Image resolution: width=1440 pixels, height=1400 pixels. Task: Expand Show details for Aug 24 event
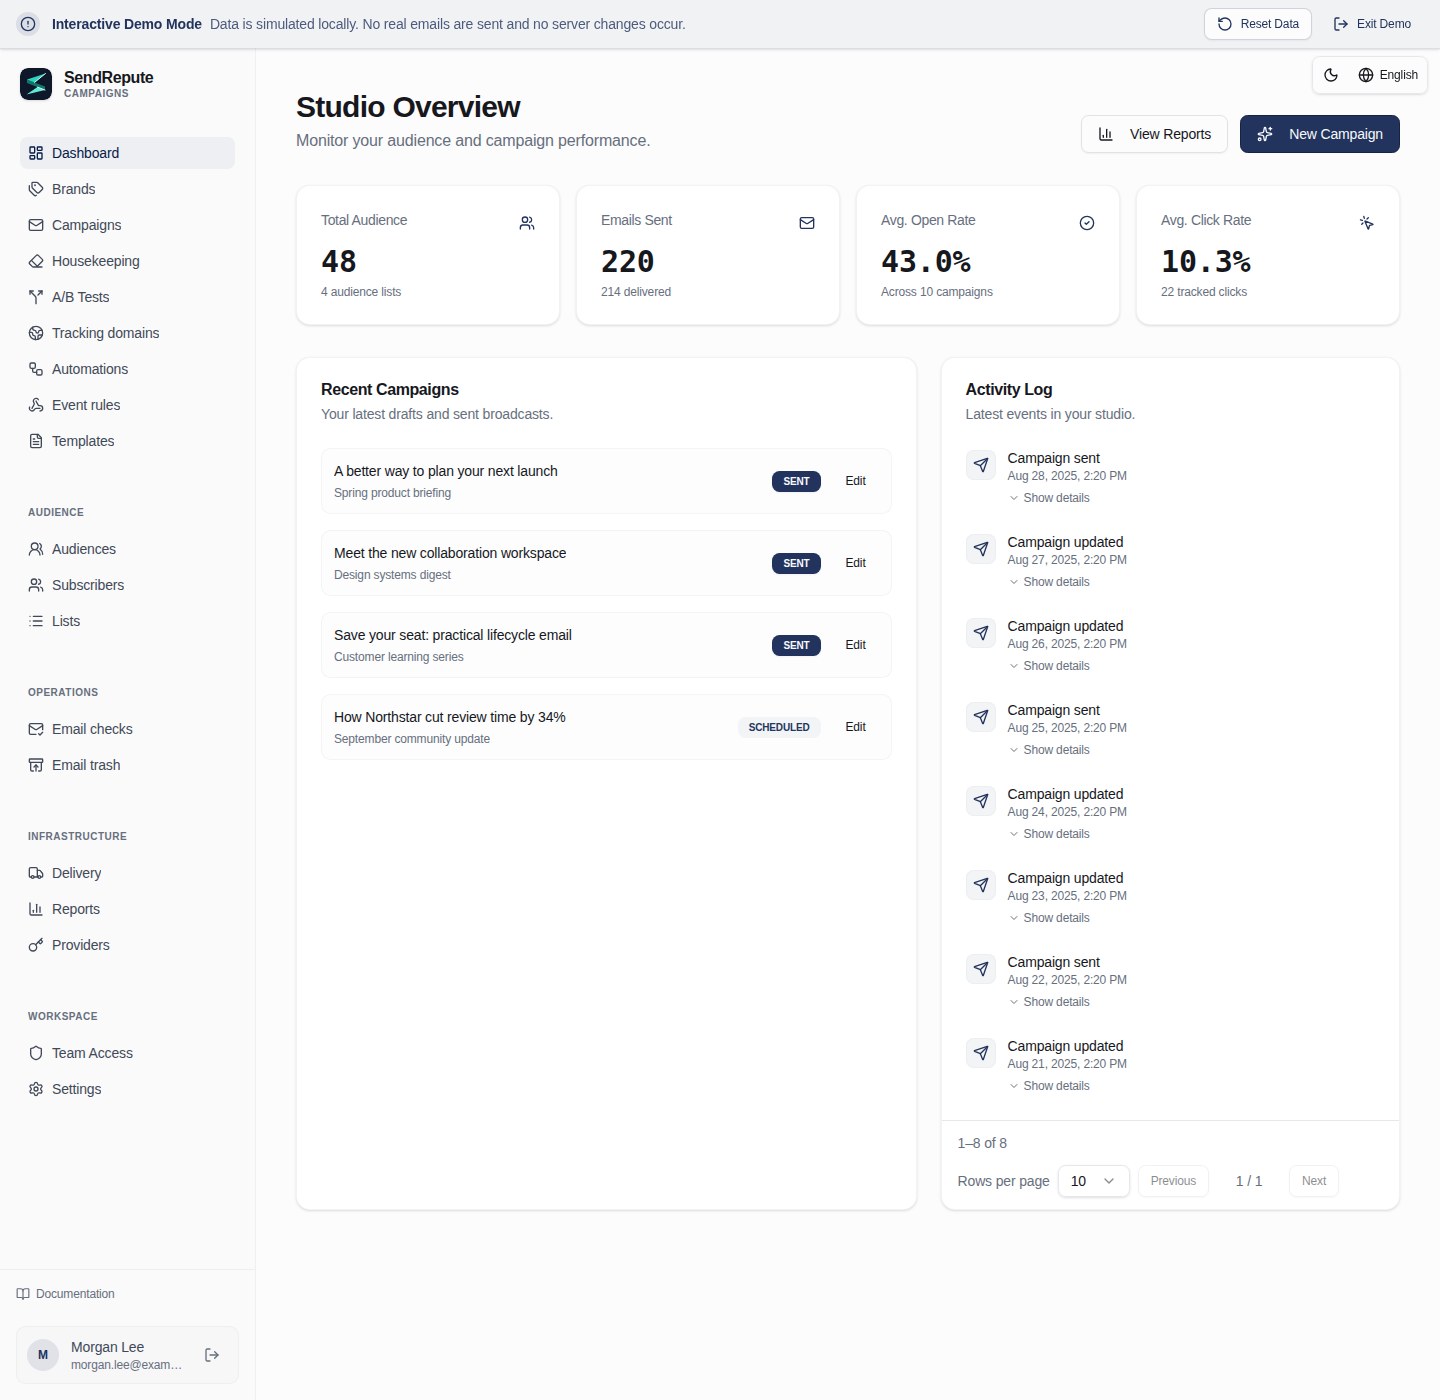click(1049, 834)
